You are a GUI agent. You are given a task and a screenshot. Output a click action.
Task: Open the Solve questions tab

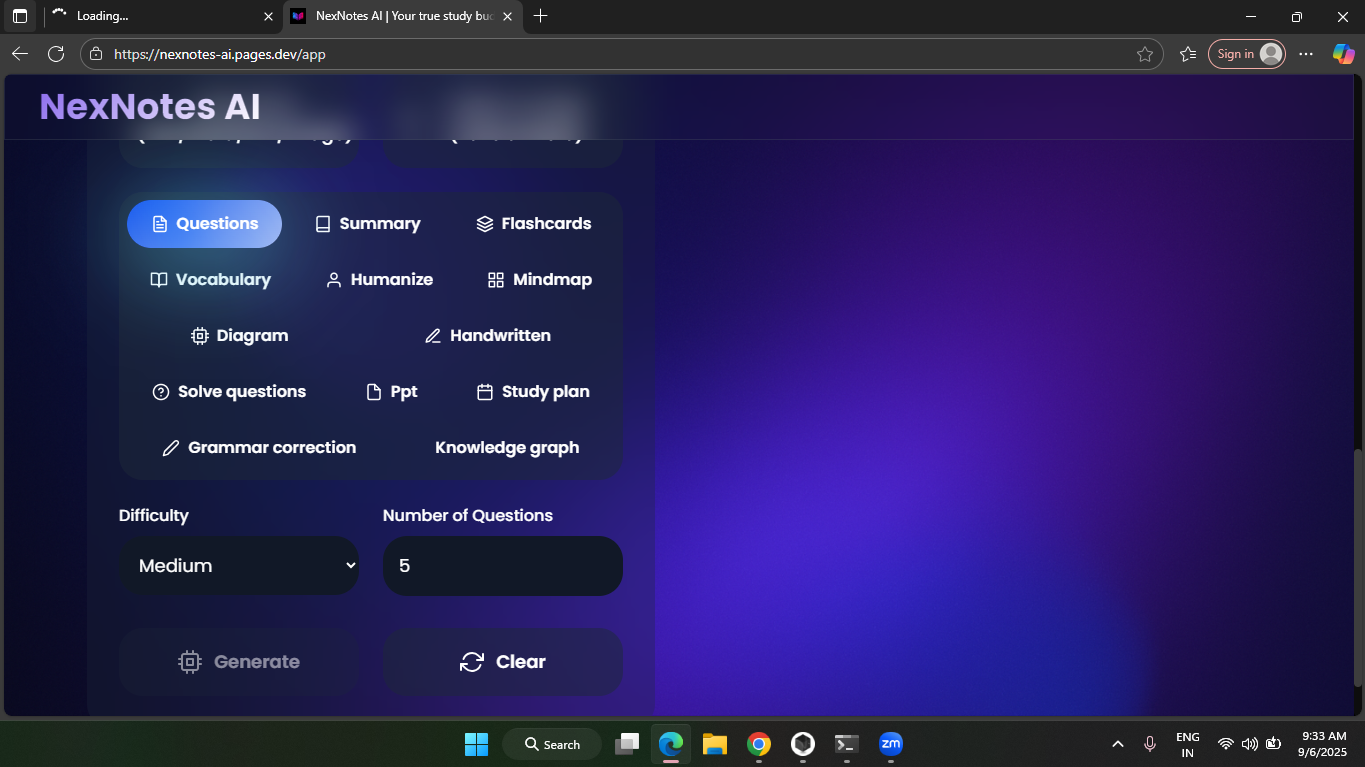tap(229, 392)
